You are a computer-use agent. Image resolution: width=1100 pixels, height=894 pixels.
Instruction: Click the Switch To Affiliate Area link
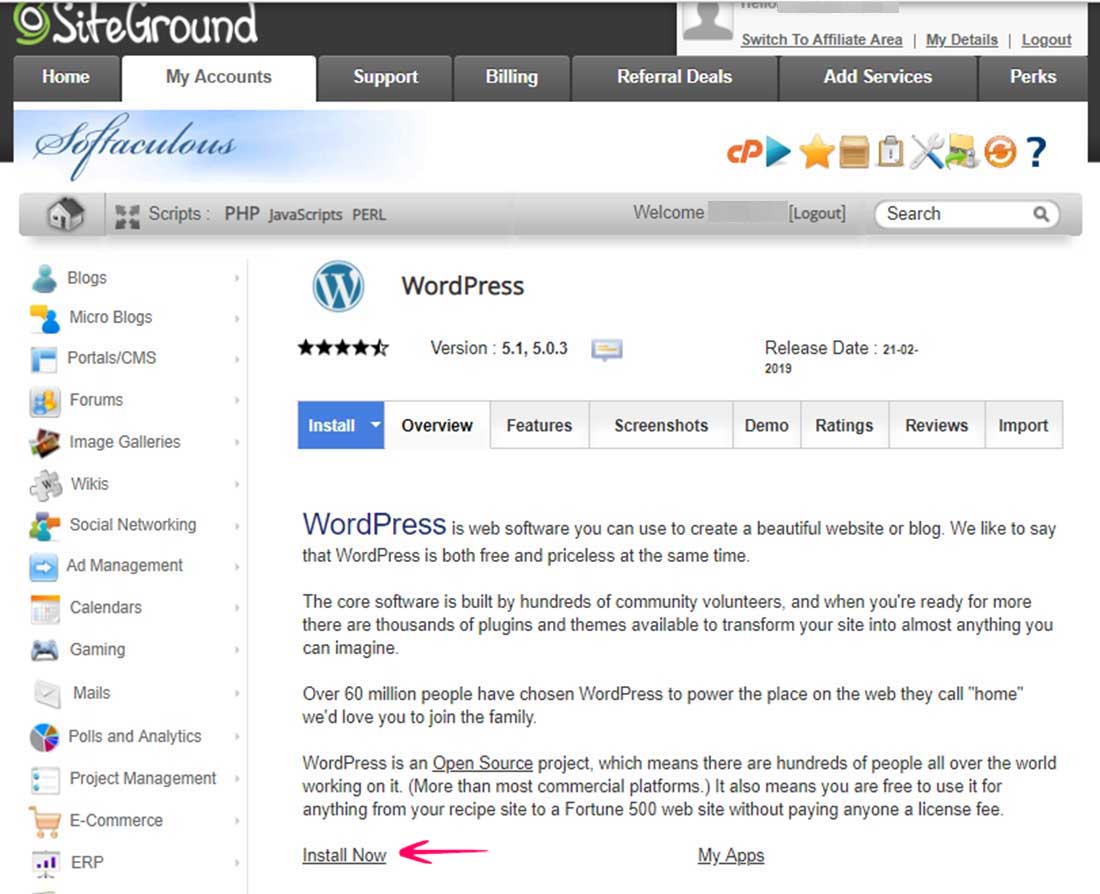coord(821,40)
